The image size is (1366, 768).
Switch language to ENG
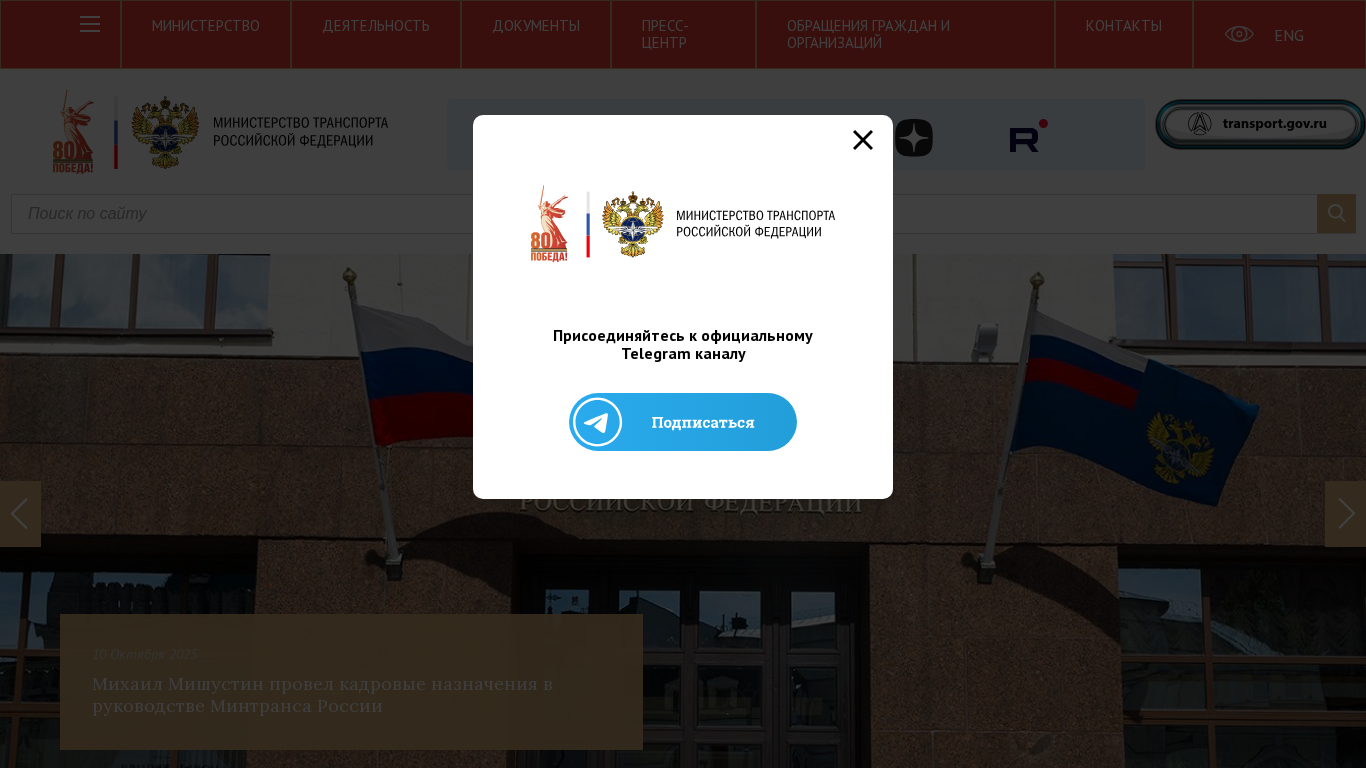[1289, 35]
